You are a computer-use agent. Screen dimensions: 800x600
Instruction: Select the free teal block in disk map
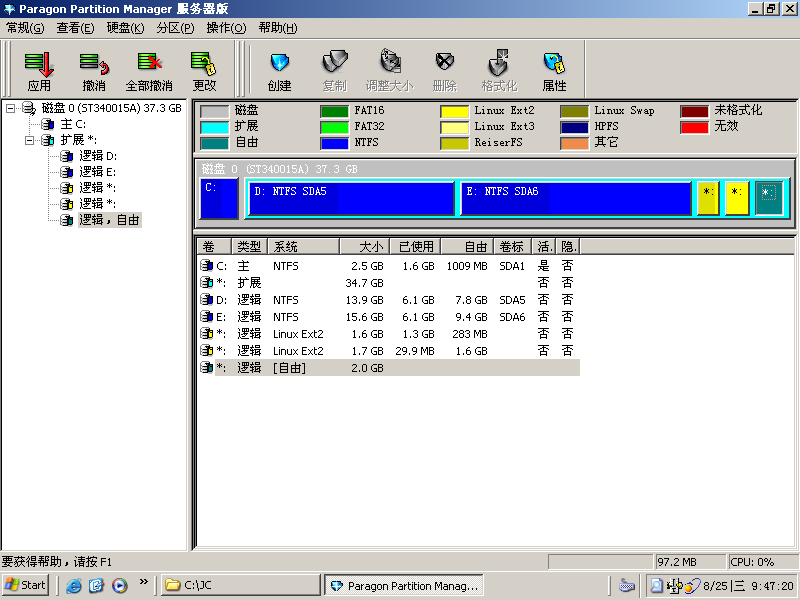click(x=768, y=198)
